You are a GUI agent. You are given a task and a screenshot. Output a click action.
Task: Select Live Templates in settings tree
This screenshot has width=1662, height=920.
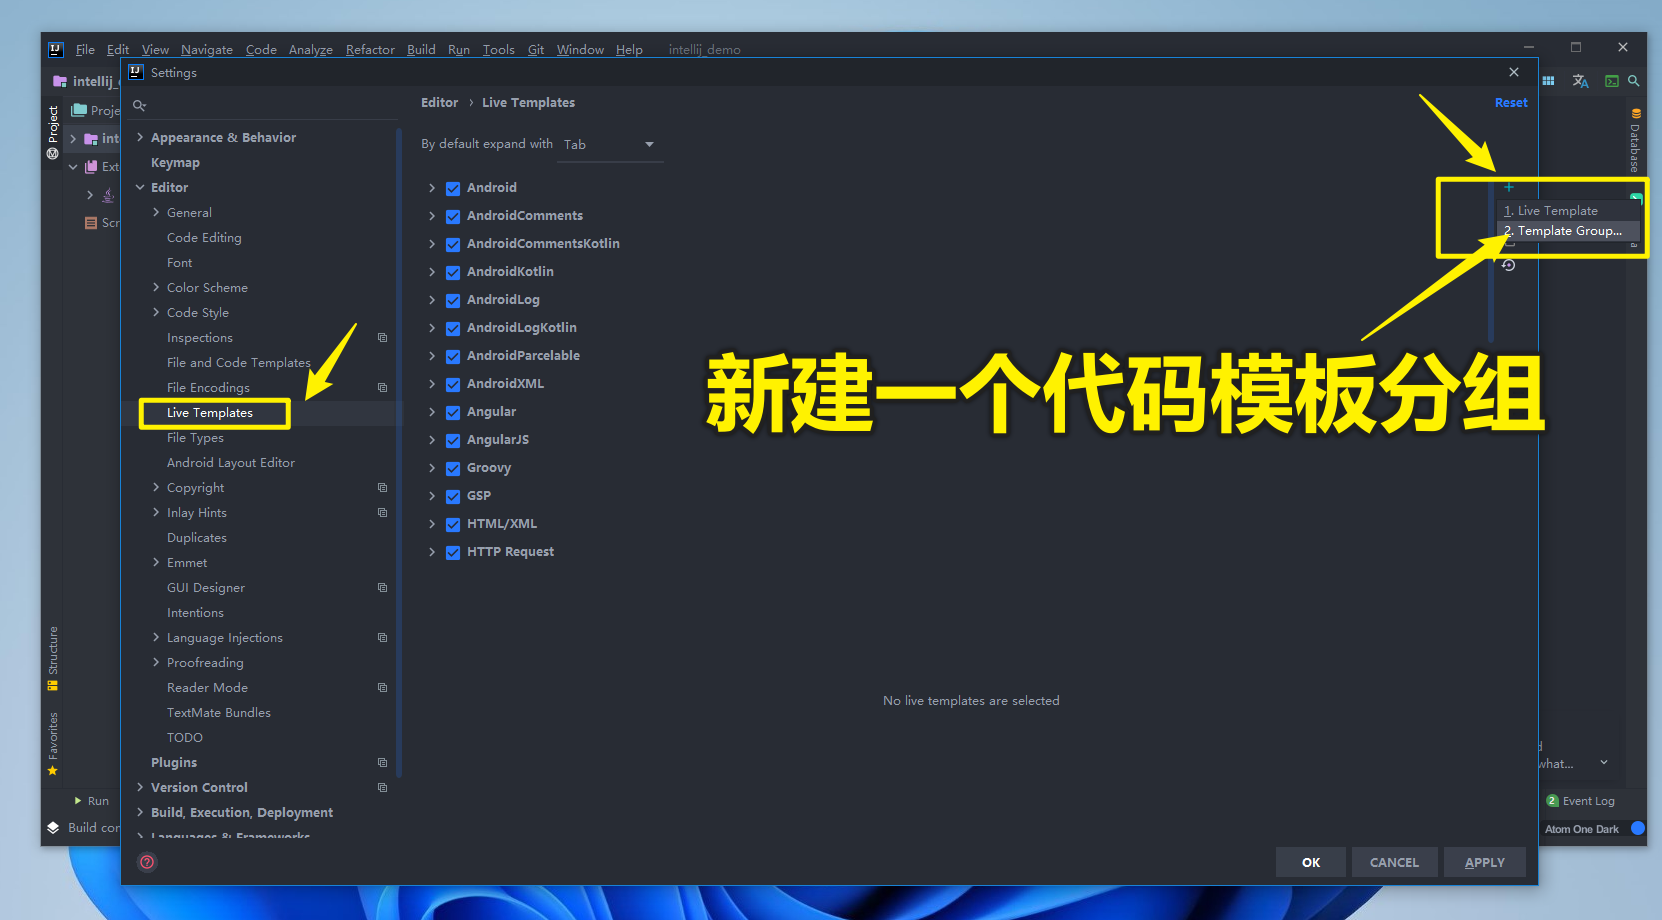tap(210, 413)
